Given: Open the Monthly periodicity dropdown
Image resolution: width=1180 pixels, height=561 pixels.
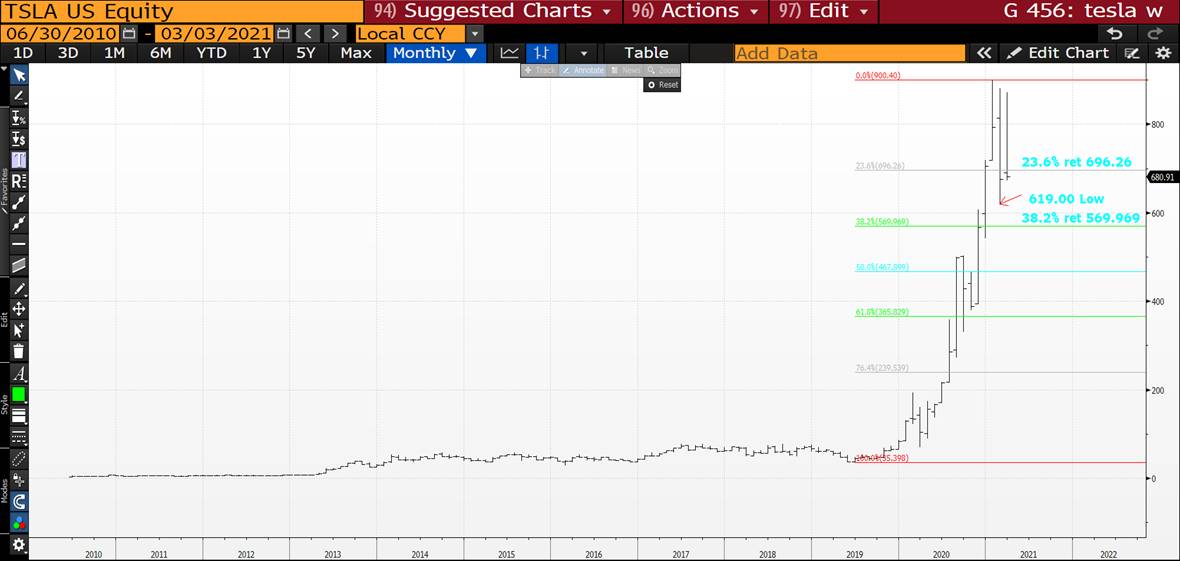Looking at the screenshot, I should (435, 53).
